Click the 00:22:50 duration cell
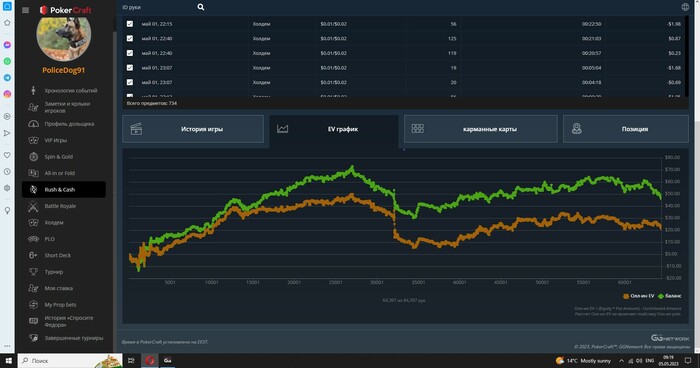700x368 pixels. pos(591,24)
